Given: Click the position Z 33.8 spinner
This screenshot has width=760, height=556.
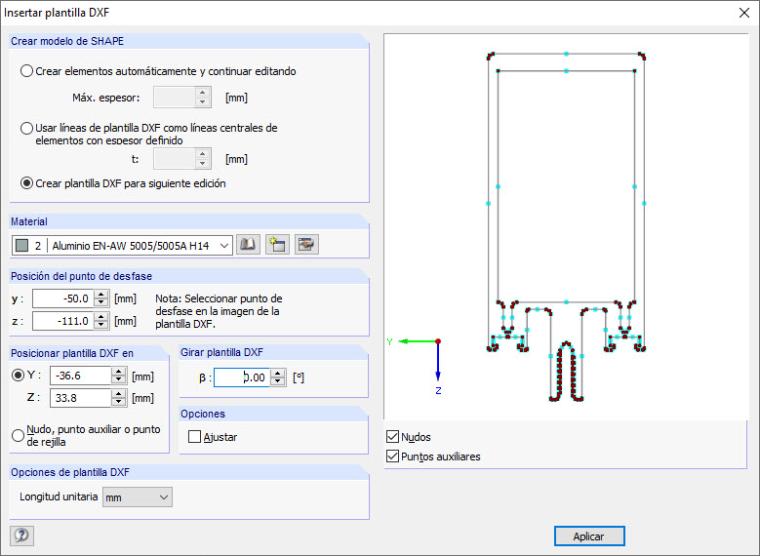Looking at the screenshot, I should [119, 398].
